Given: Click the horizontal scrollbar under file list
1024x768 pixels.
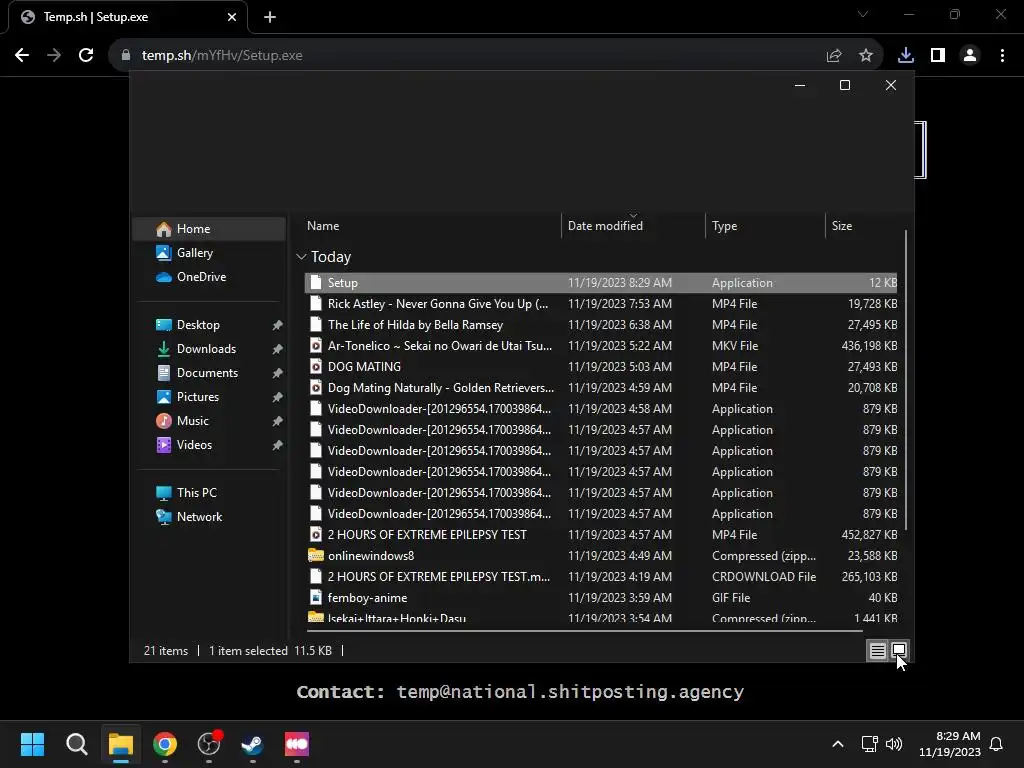Looking at the screenshot, I should point(584,631).
